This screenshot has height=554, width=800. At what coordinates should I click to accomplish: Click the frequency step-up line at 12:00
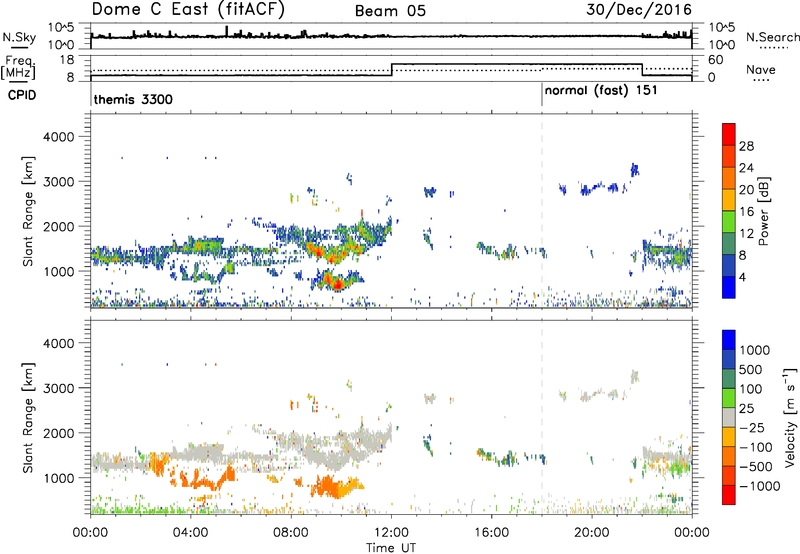(x=391, y=70)
